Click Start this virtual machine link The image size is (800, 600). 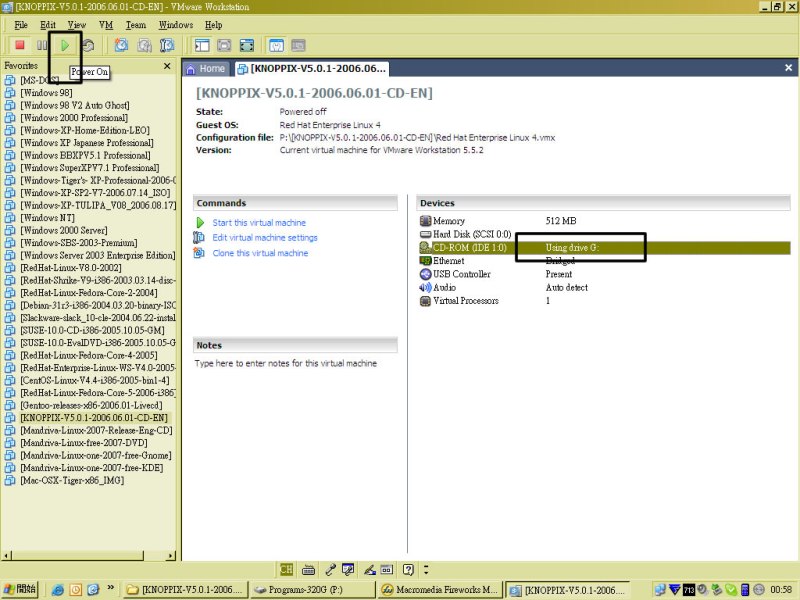coord(259,222)
